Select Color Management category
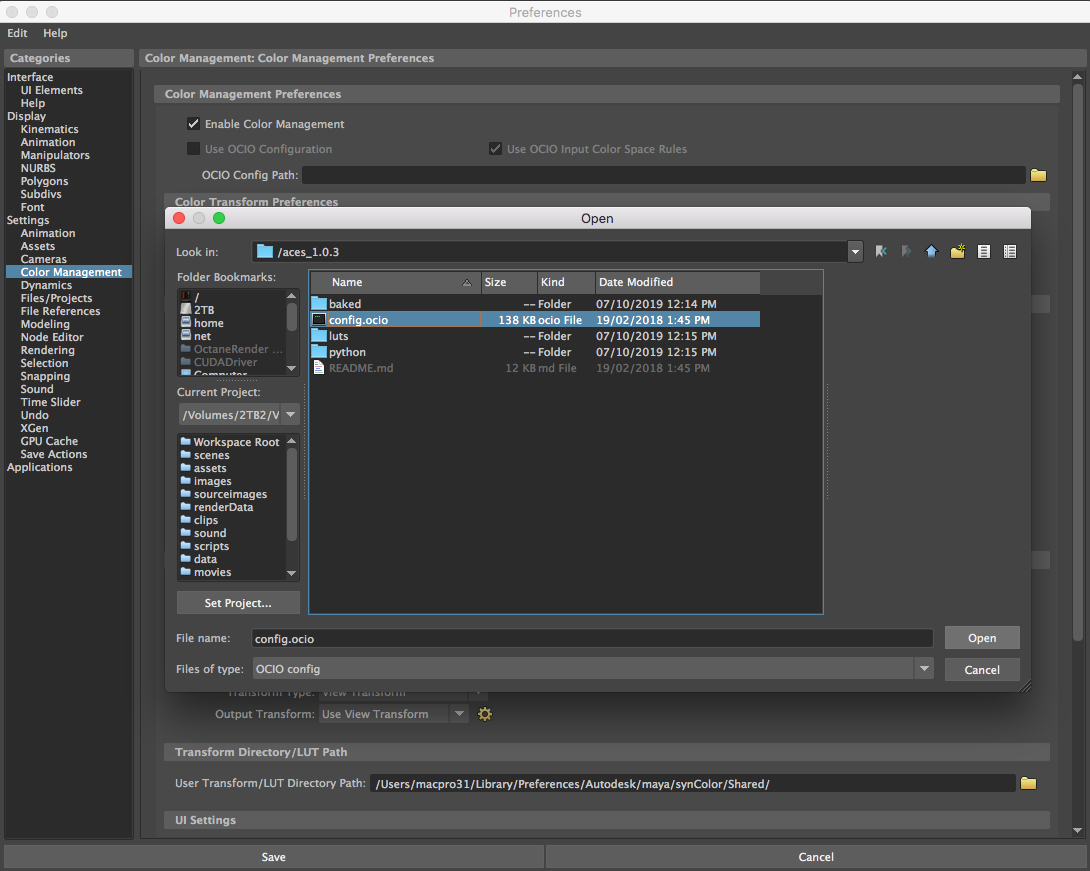 point(69,272)
